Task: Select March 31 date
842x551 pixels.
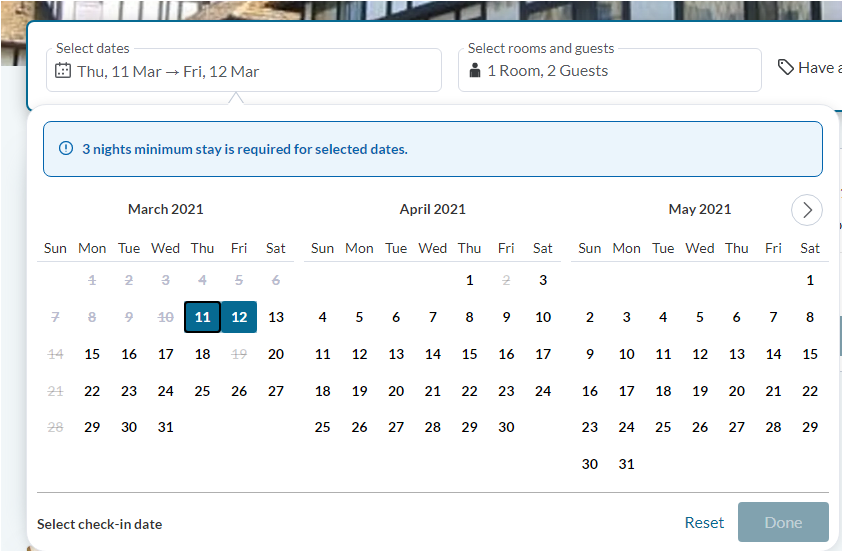Action: [165, 427]
